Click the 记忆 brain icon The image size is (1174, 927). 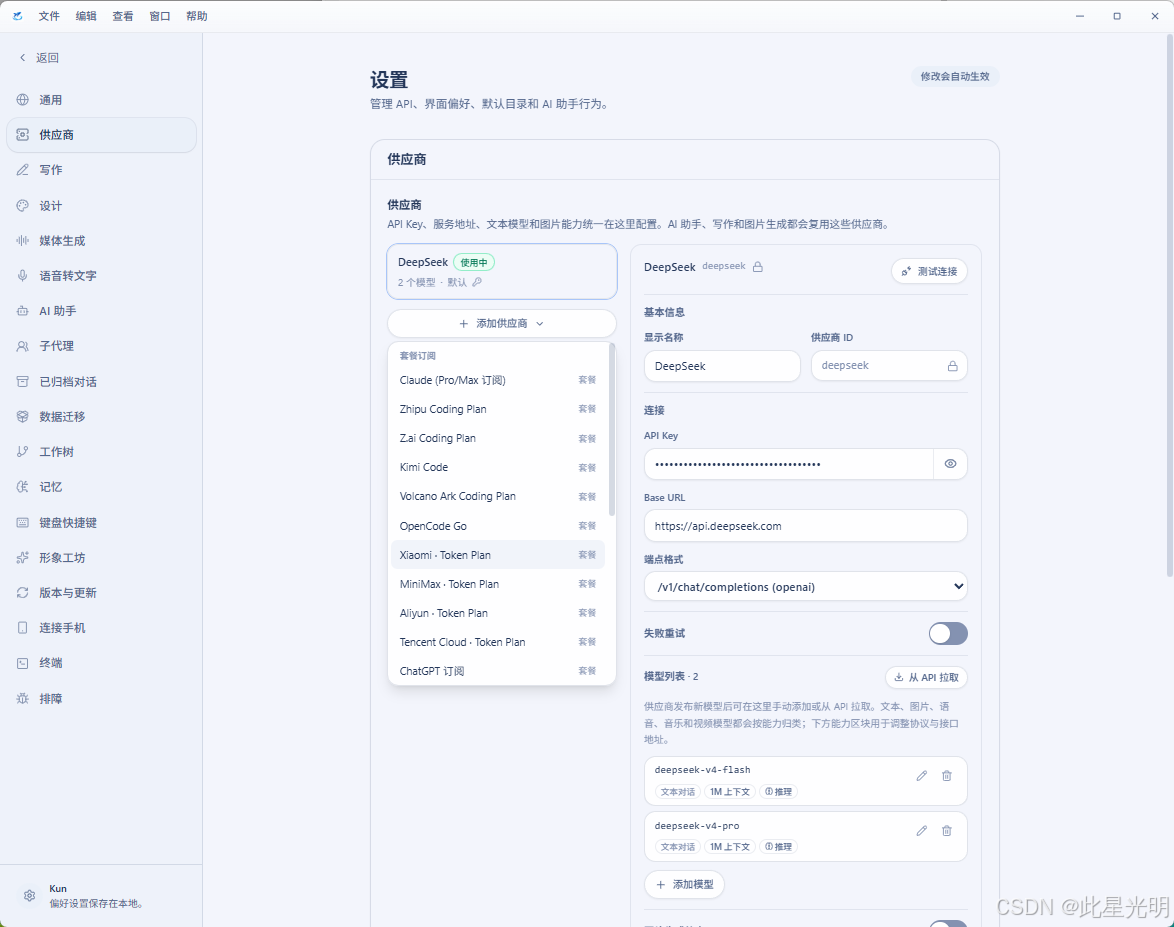coord(22,487)
